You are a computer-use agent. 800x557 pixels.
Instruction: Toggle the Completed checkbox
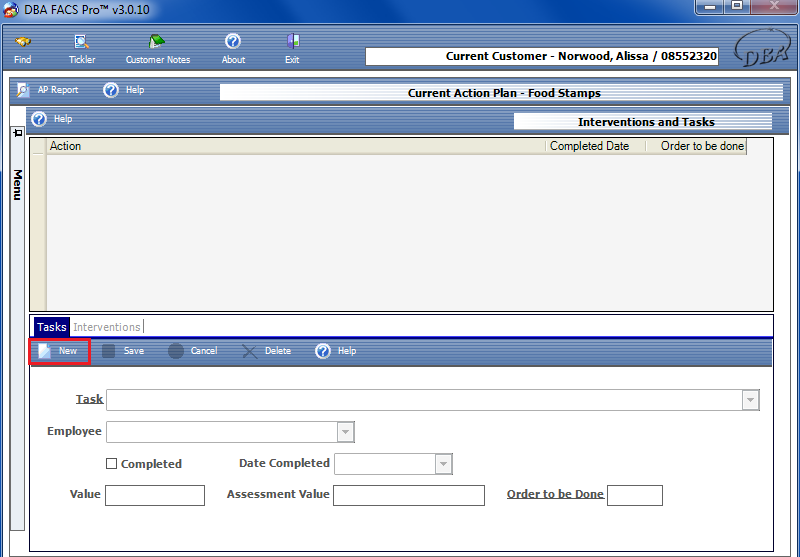click(x=112, y=464)
